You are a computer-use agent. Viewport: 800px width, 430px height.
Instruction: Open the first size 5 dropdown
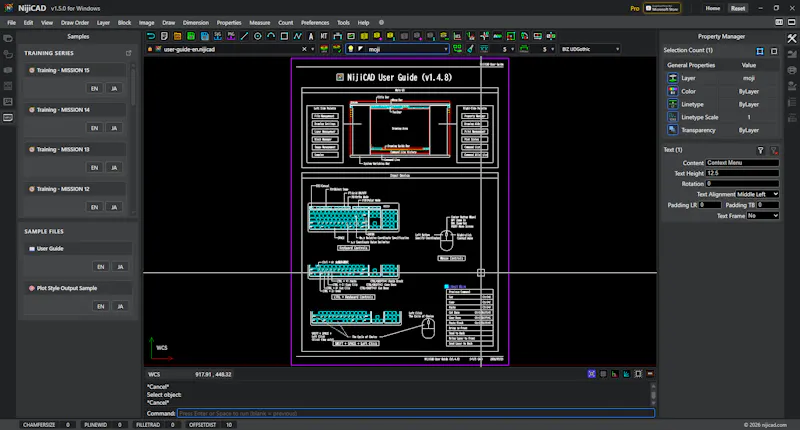(503, 49)
